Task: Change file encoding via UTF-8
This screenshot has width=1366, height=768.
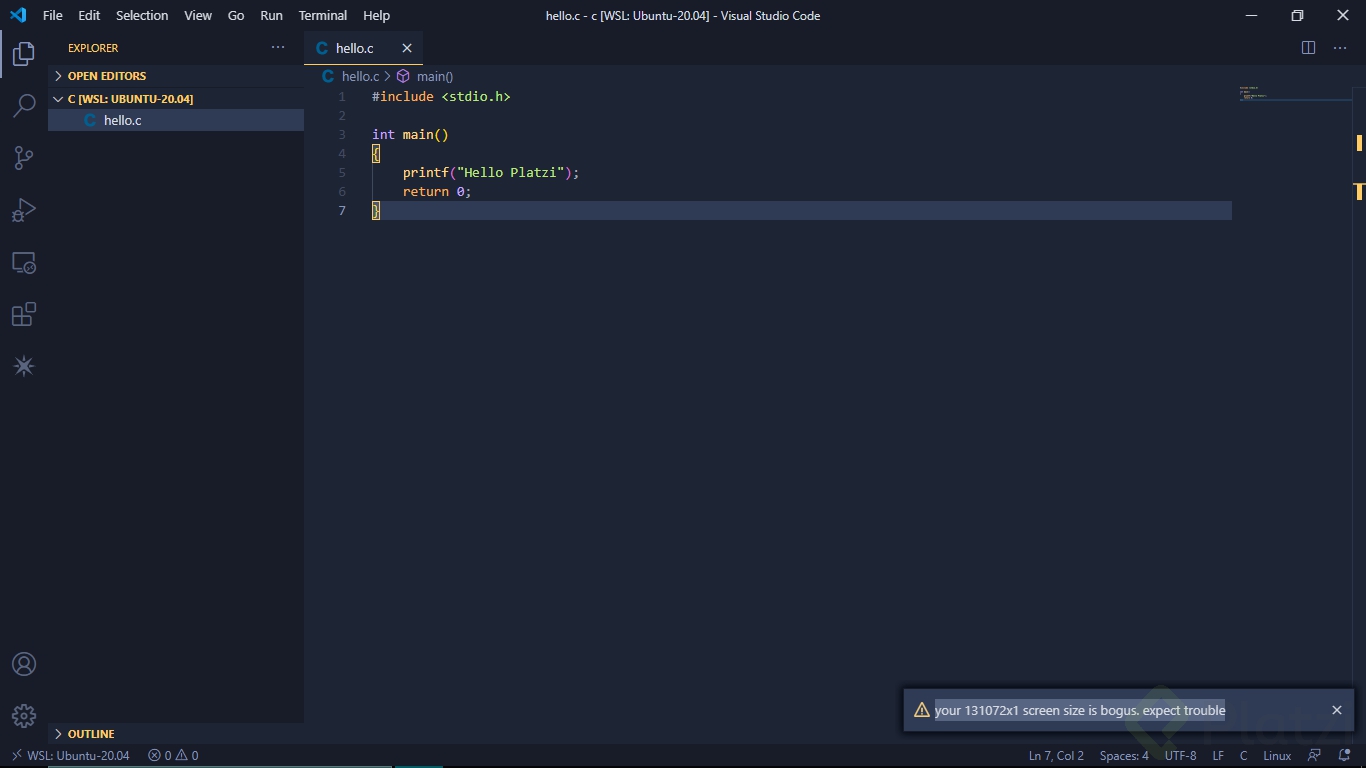Action: coord(1180,756)
